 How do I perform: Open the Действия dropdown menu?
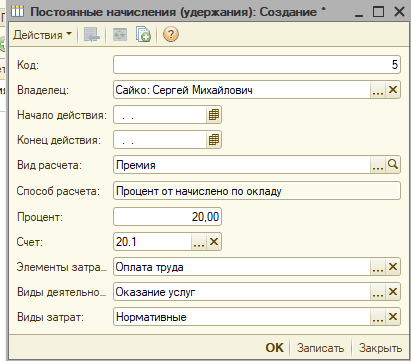click(x=42, y=35)
